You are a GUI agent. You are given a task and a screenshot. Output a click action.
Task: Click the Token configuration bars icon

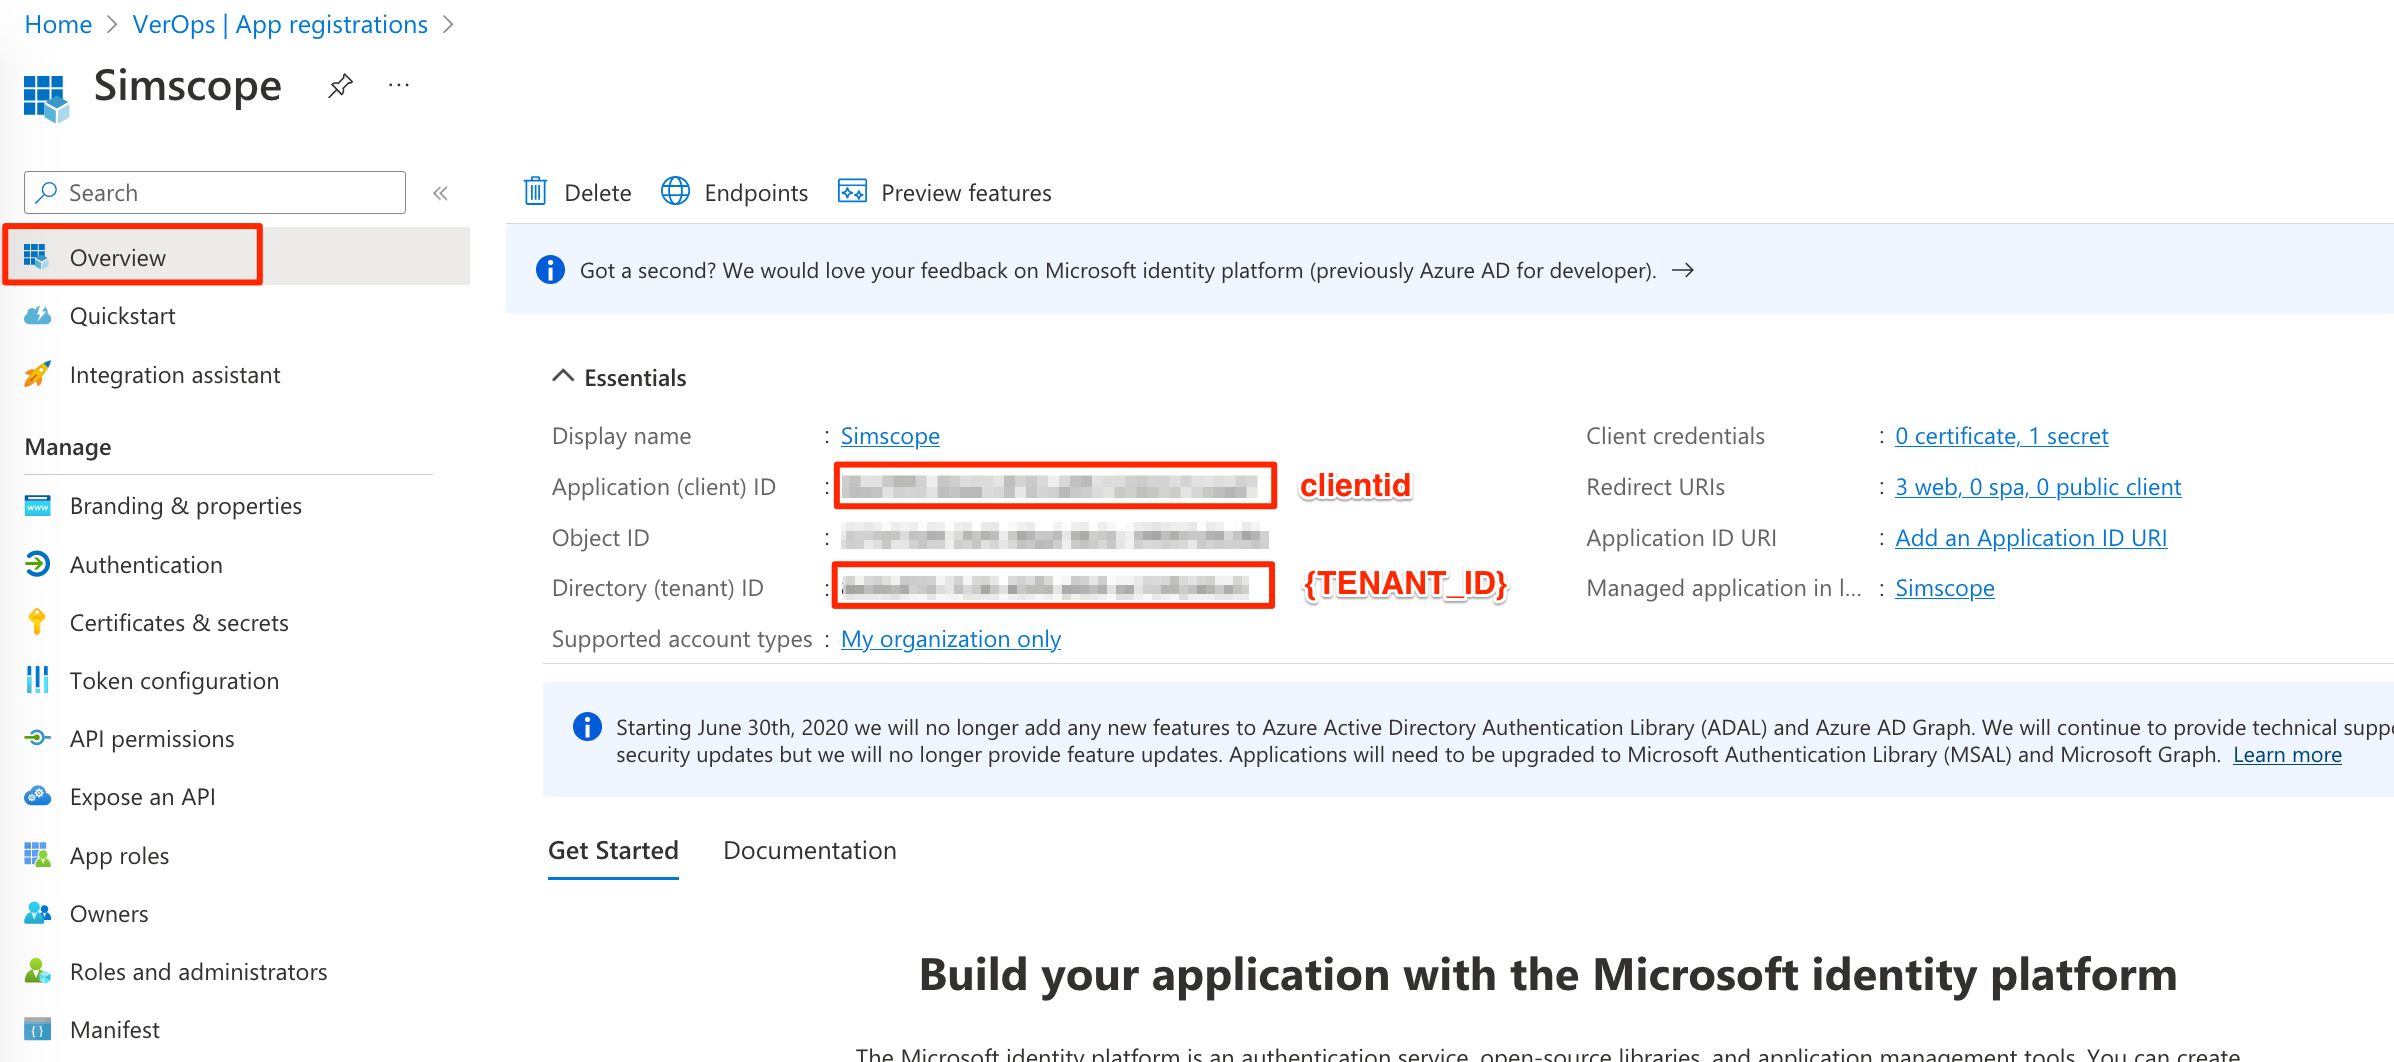click(37, 681)
